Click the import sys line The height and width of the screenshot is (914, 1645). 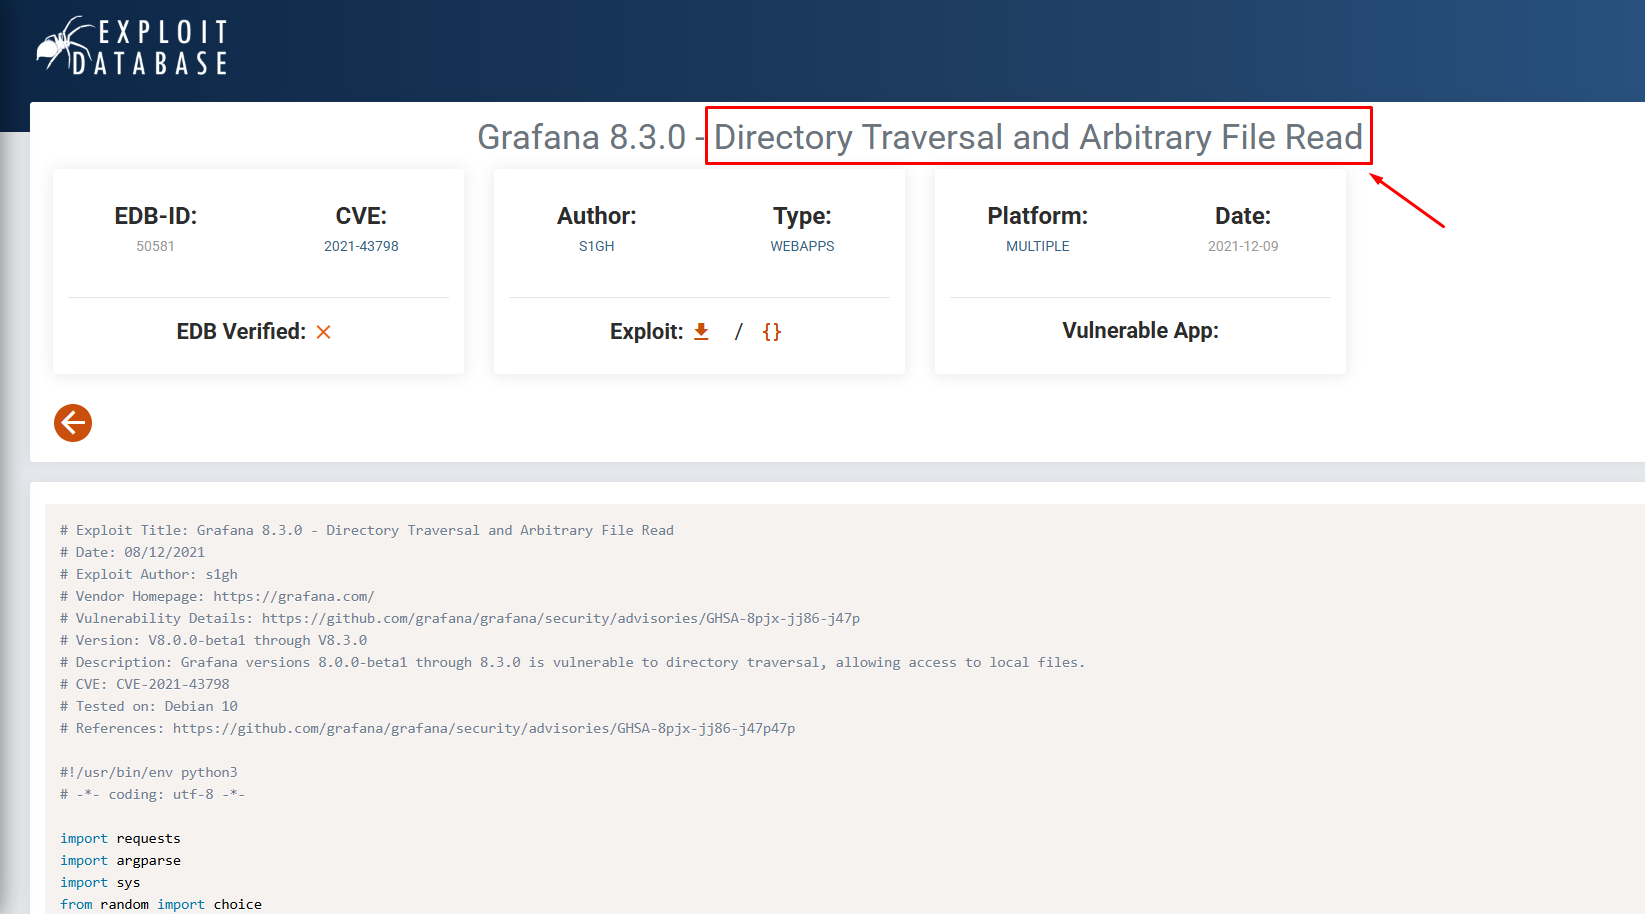point(100,882)
